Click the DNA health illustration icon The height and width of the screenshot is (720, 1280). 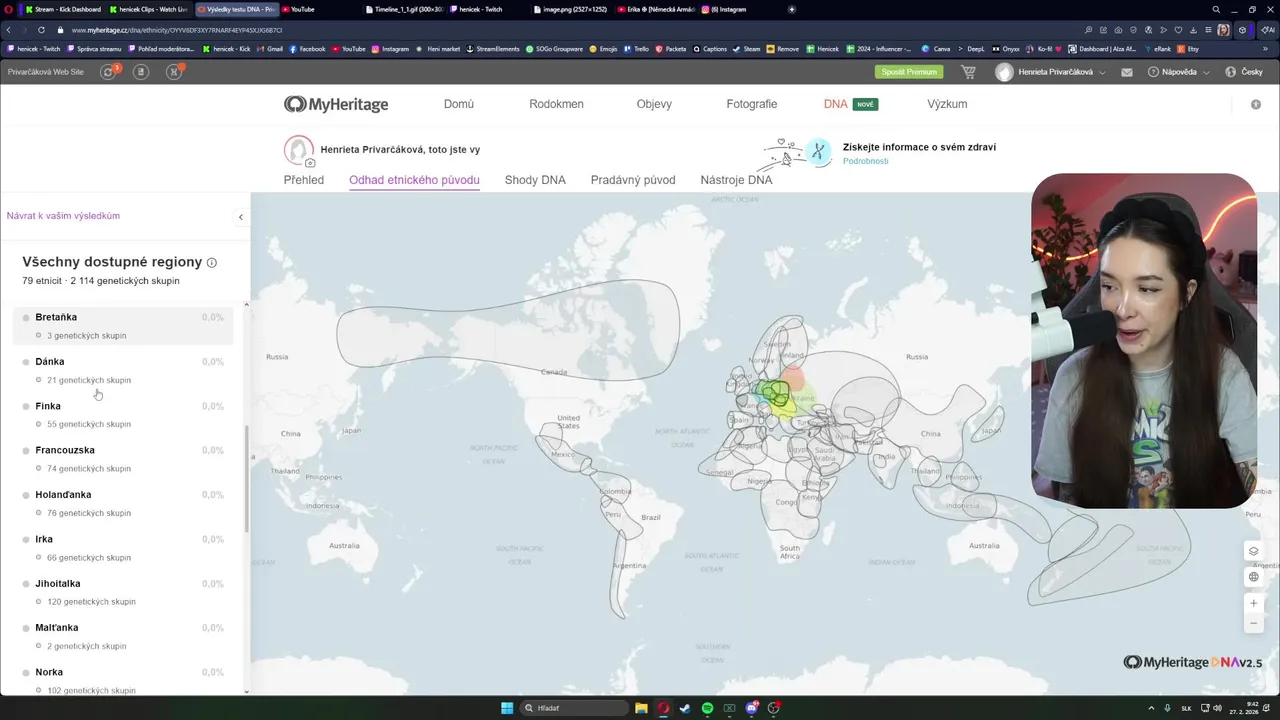(797, 152)
